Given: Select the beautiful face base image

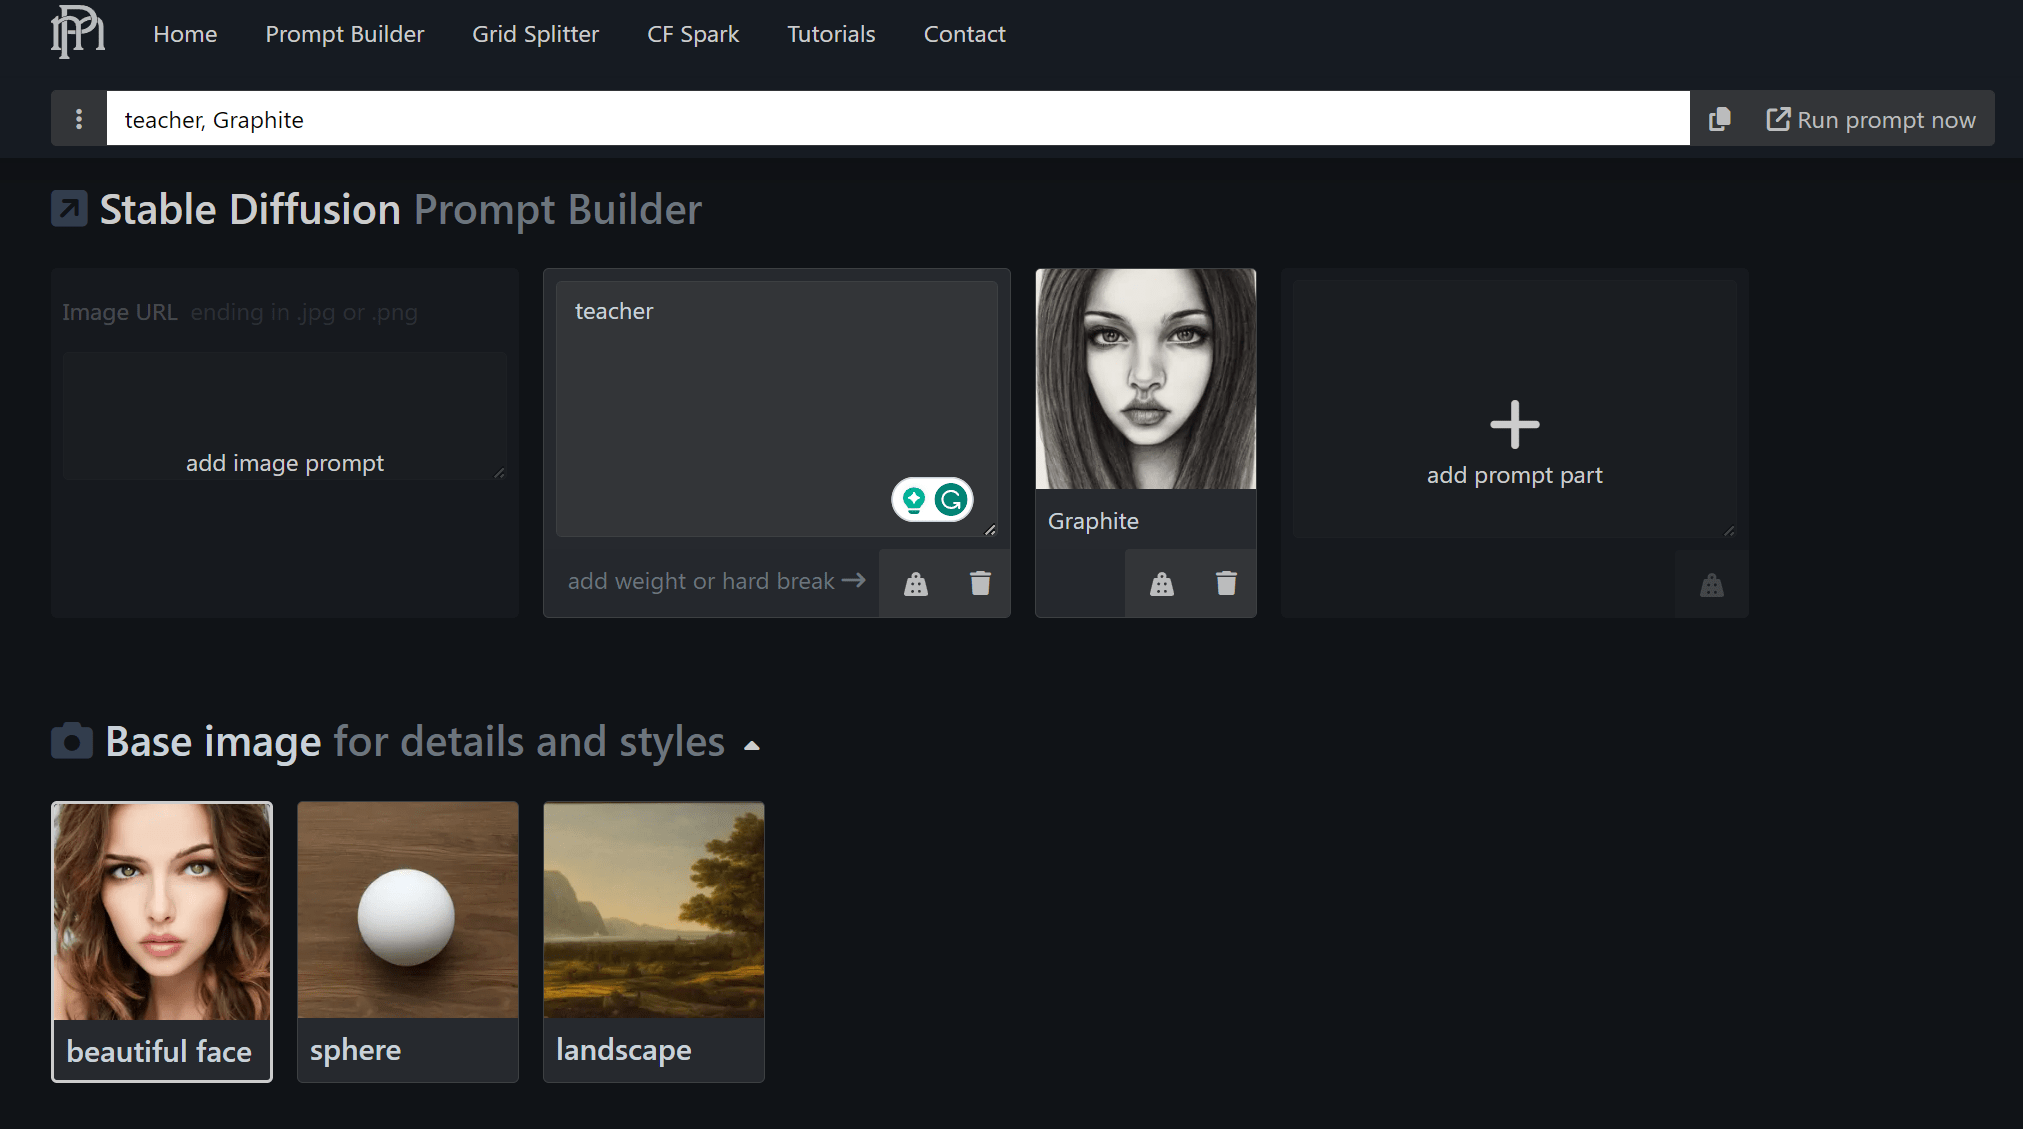Looking at the screenshot, I should click(162, 940).
